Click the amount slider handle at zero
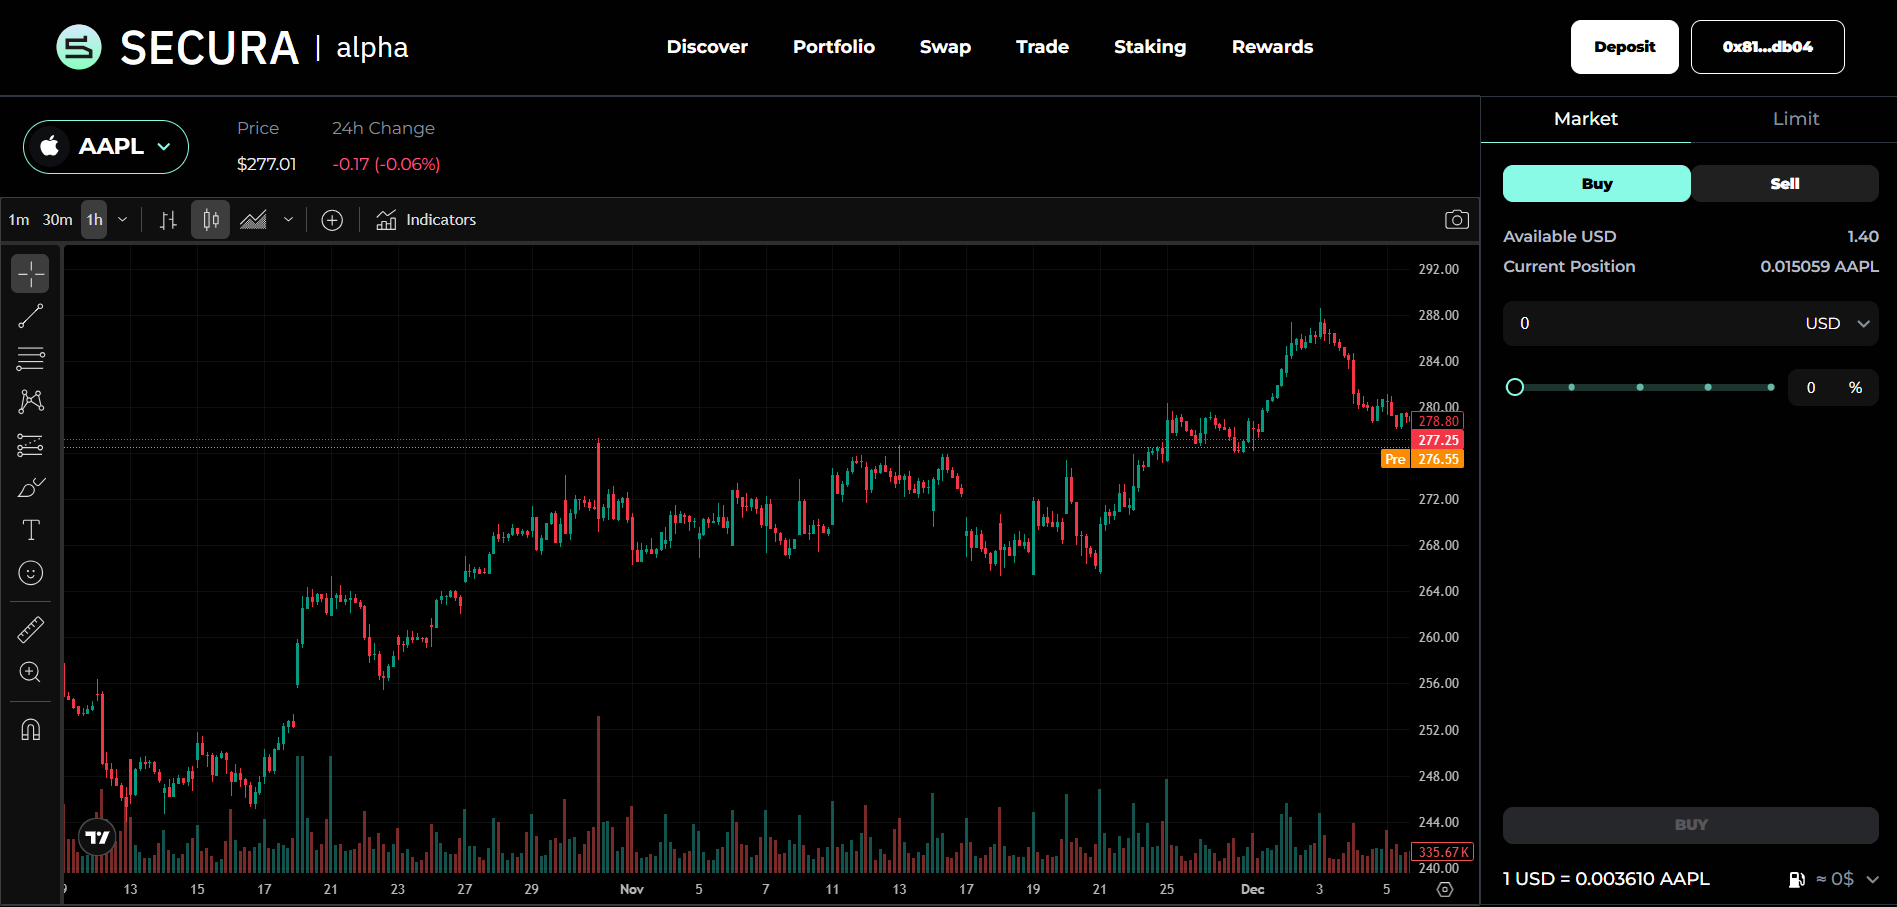 [x=1515, y=387]
